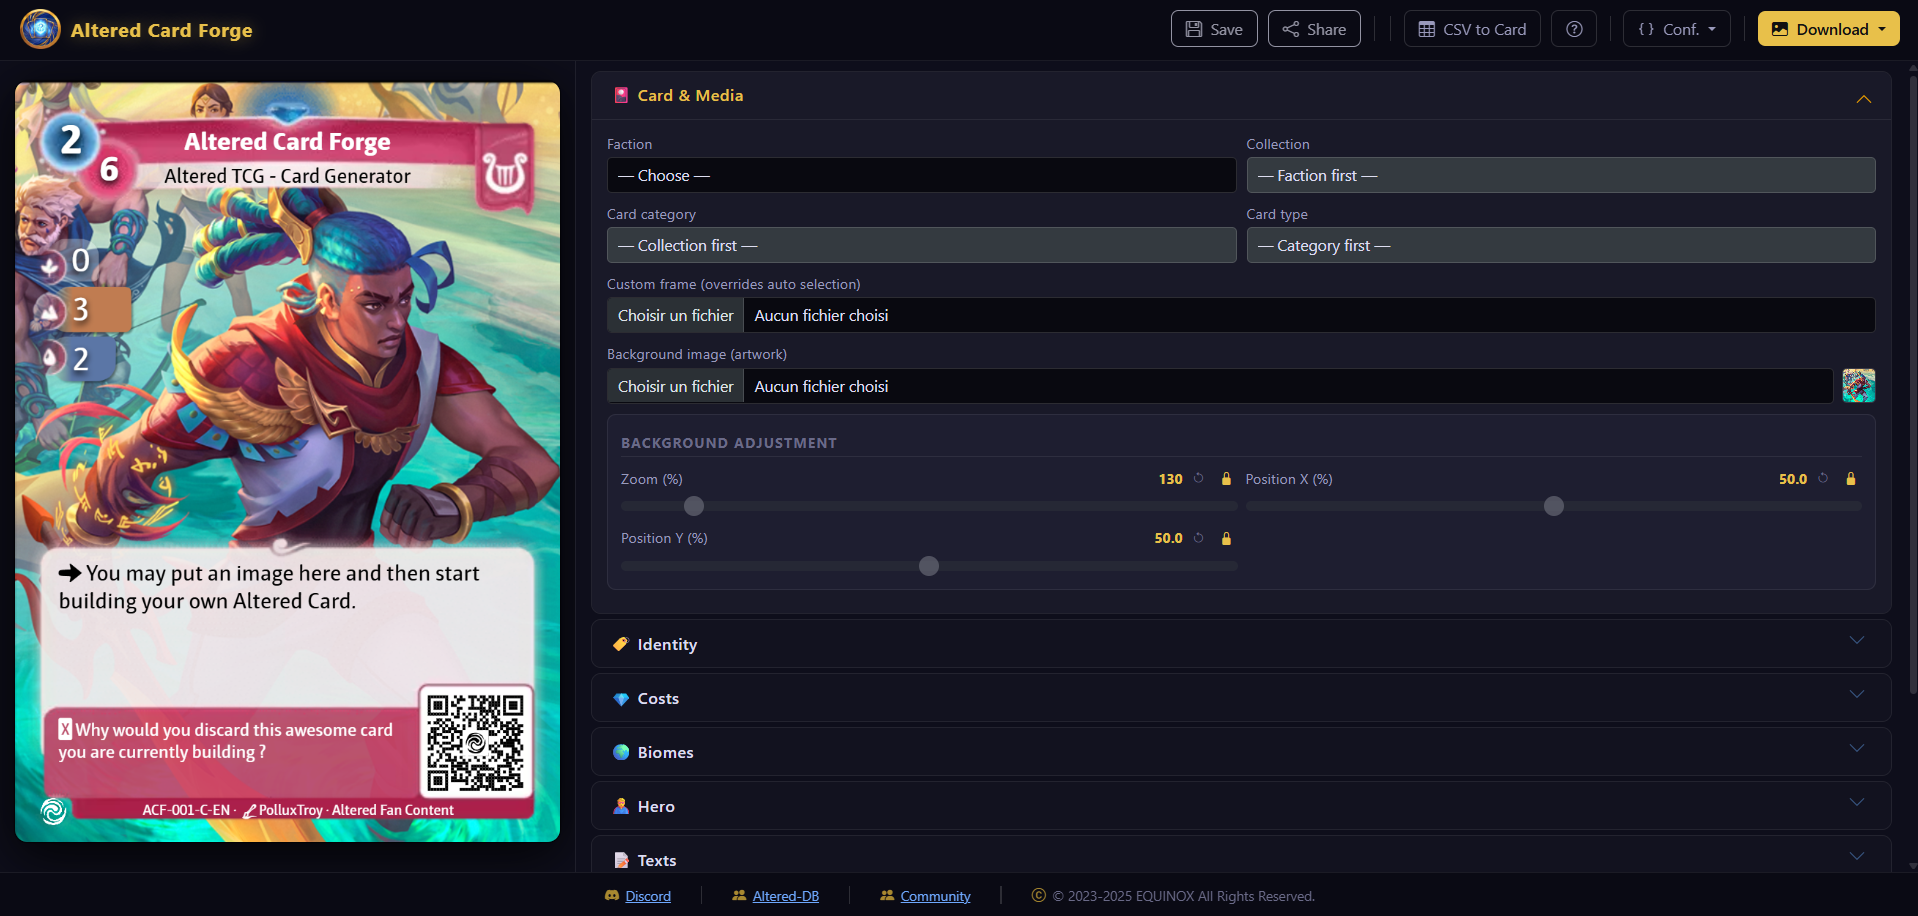1918x916 pixels.
Task: Click the Position Y (%) slider handle
Action: tap(929, 566)
